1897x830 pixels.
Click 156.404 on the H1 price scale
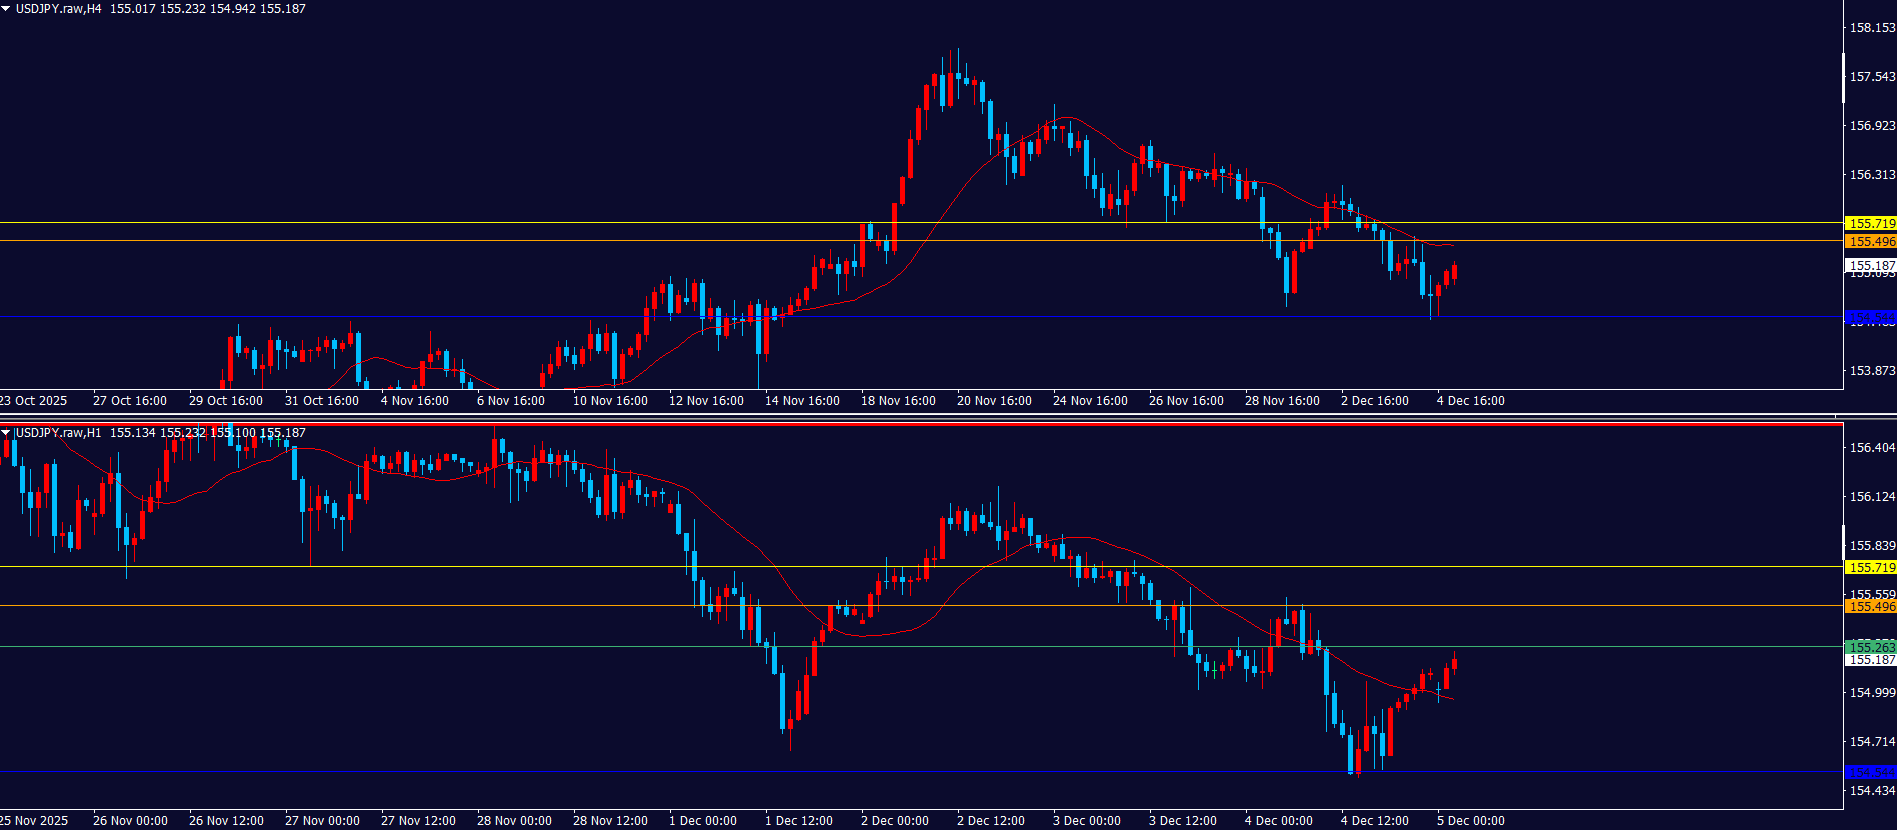(x=1872, y=448)
